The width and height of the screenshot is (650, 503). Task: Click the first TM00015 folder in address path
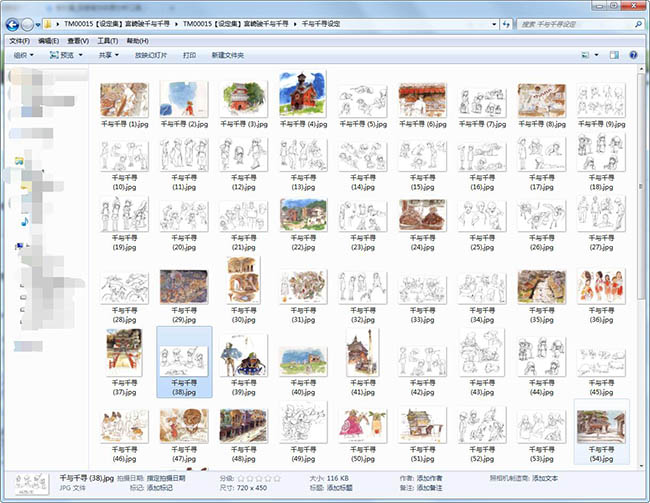click(x=117, y=24)
